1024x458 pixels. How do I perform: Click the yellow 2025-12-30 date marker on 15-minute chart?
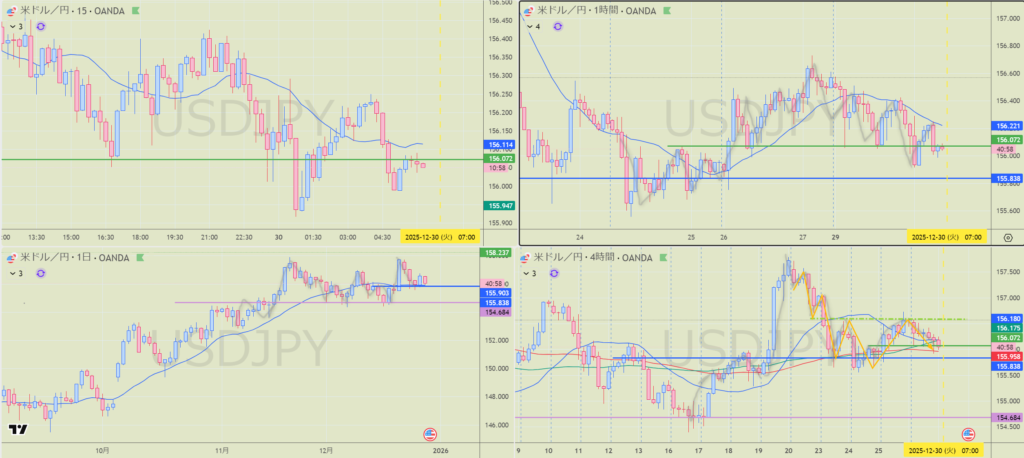[425, 237]
